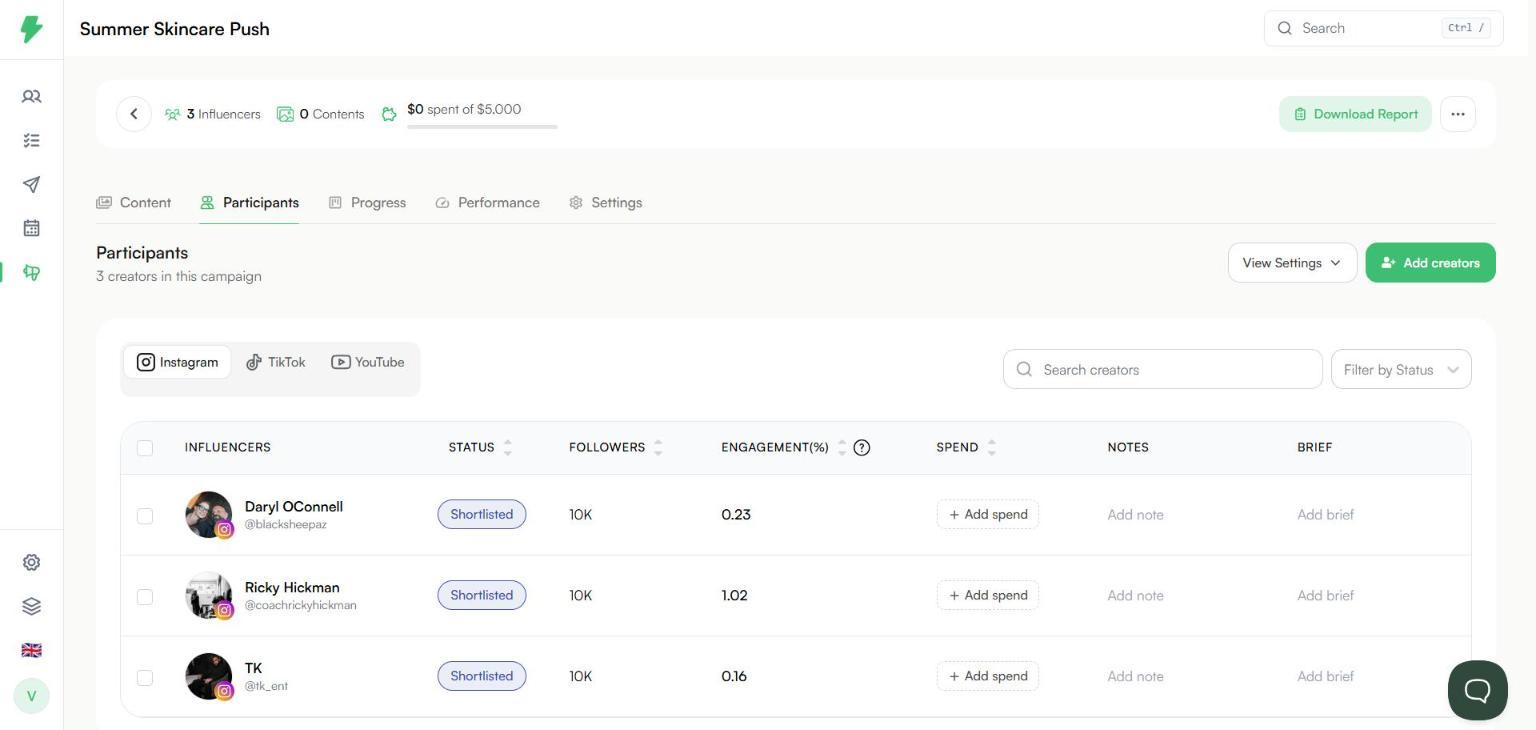Open the paper plane outreach sidebar icon

(31, 185)
